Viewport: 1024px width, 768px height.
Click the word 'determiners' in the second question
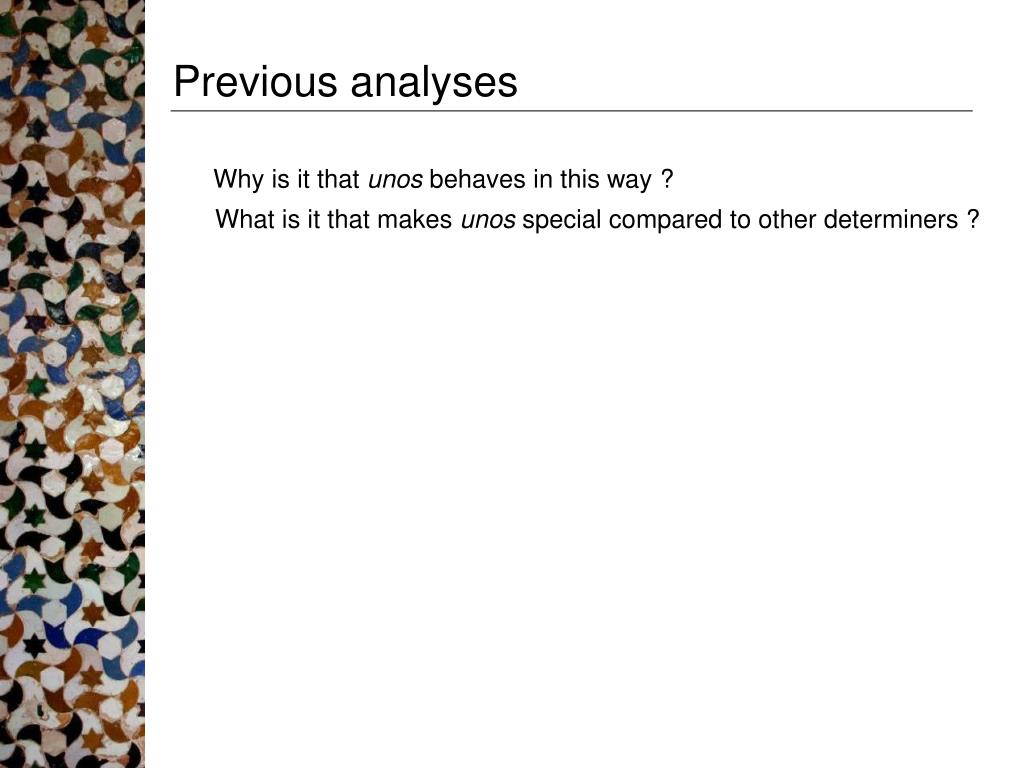(890, 219)
